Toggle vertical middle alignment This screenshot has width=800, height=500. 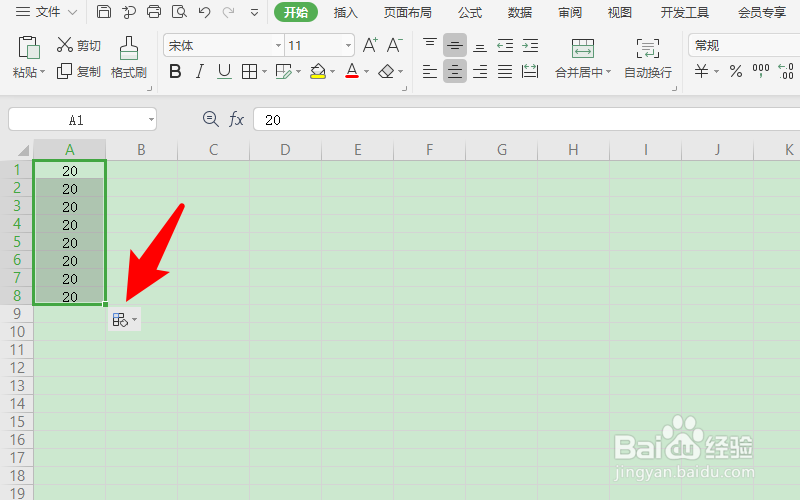point(455,45)
